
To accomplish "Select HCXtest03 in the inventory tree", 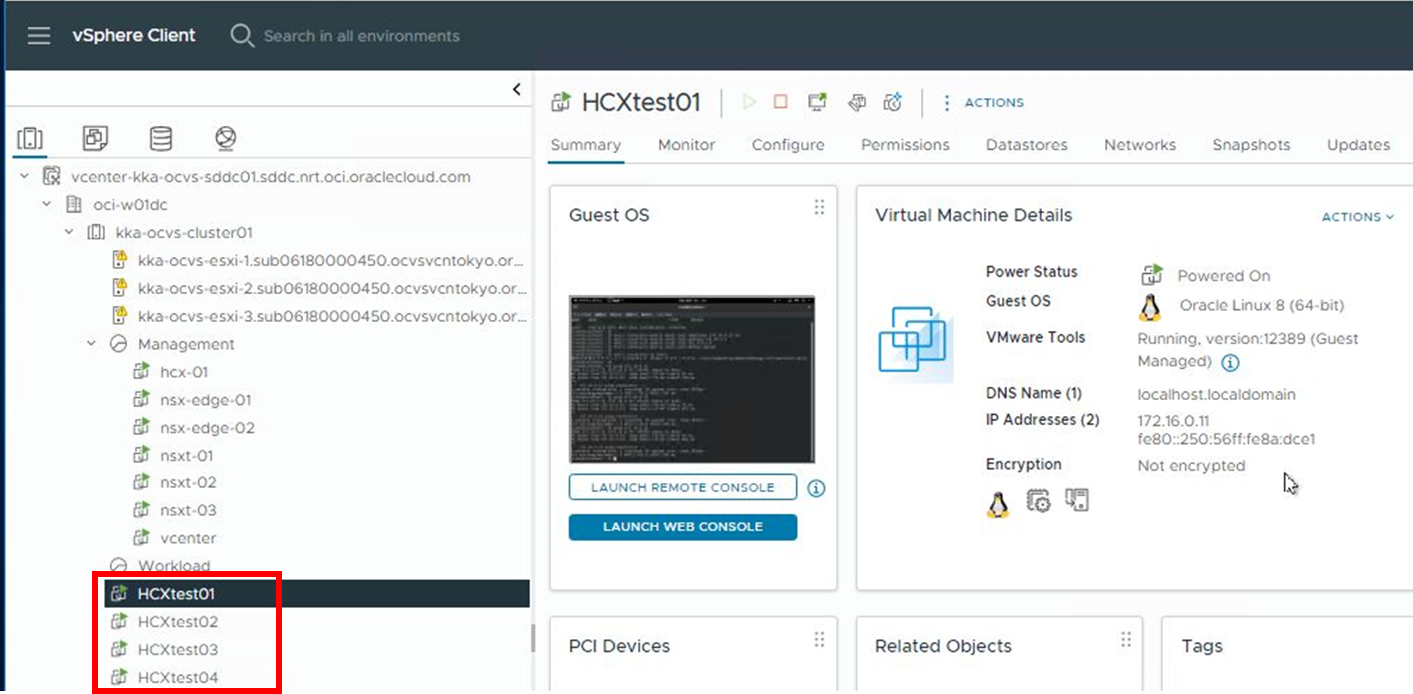I will (177, 650).
